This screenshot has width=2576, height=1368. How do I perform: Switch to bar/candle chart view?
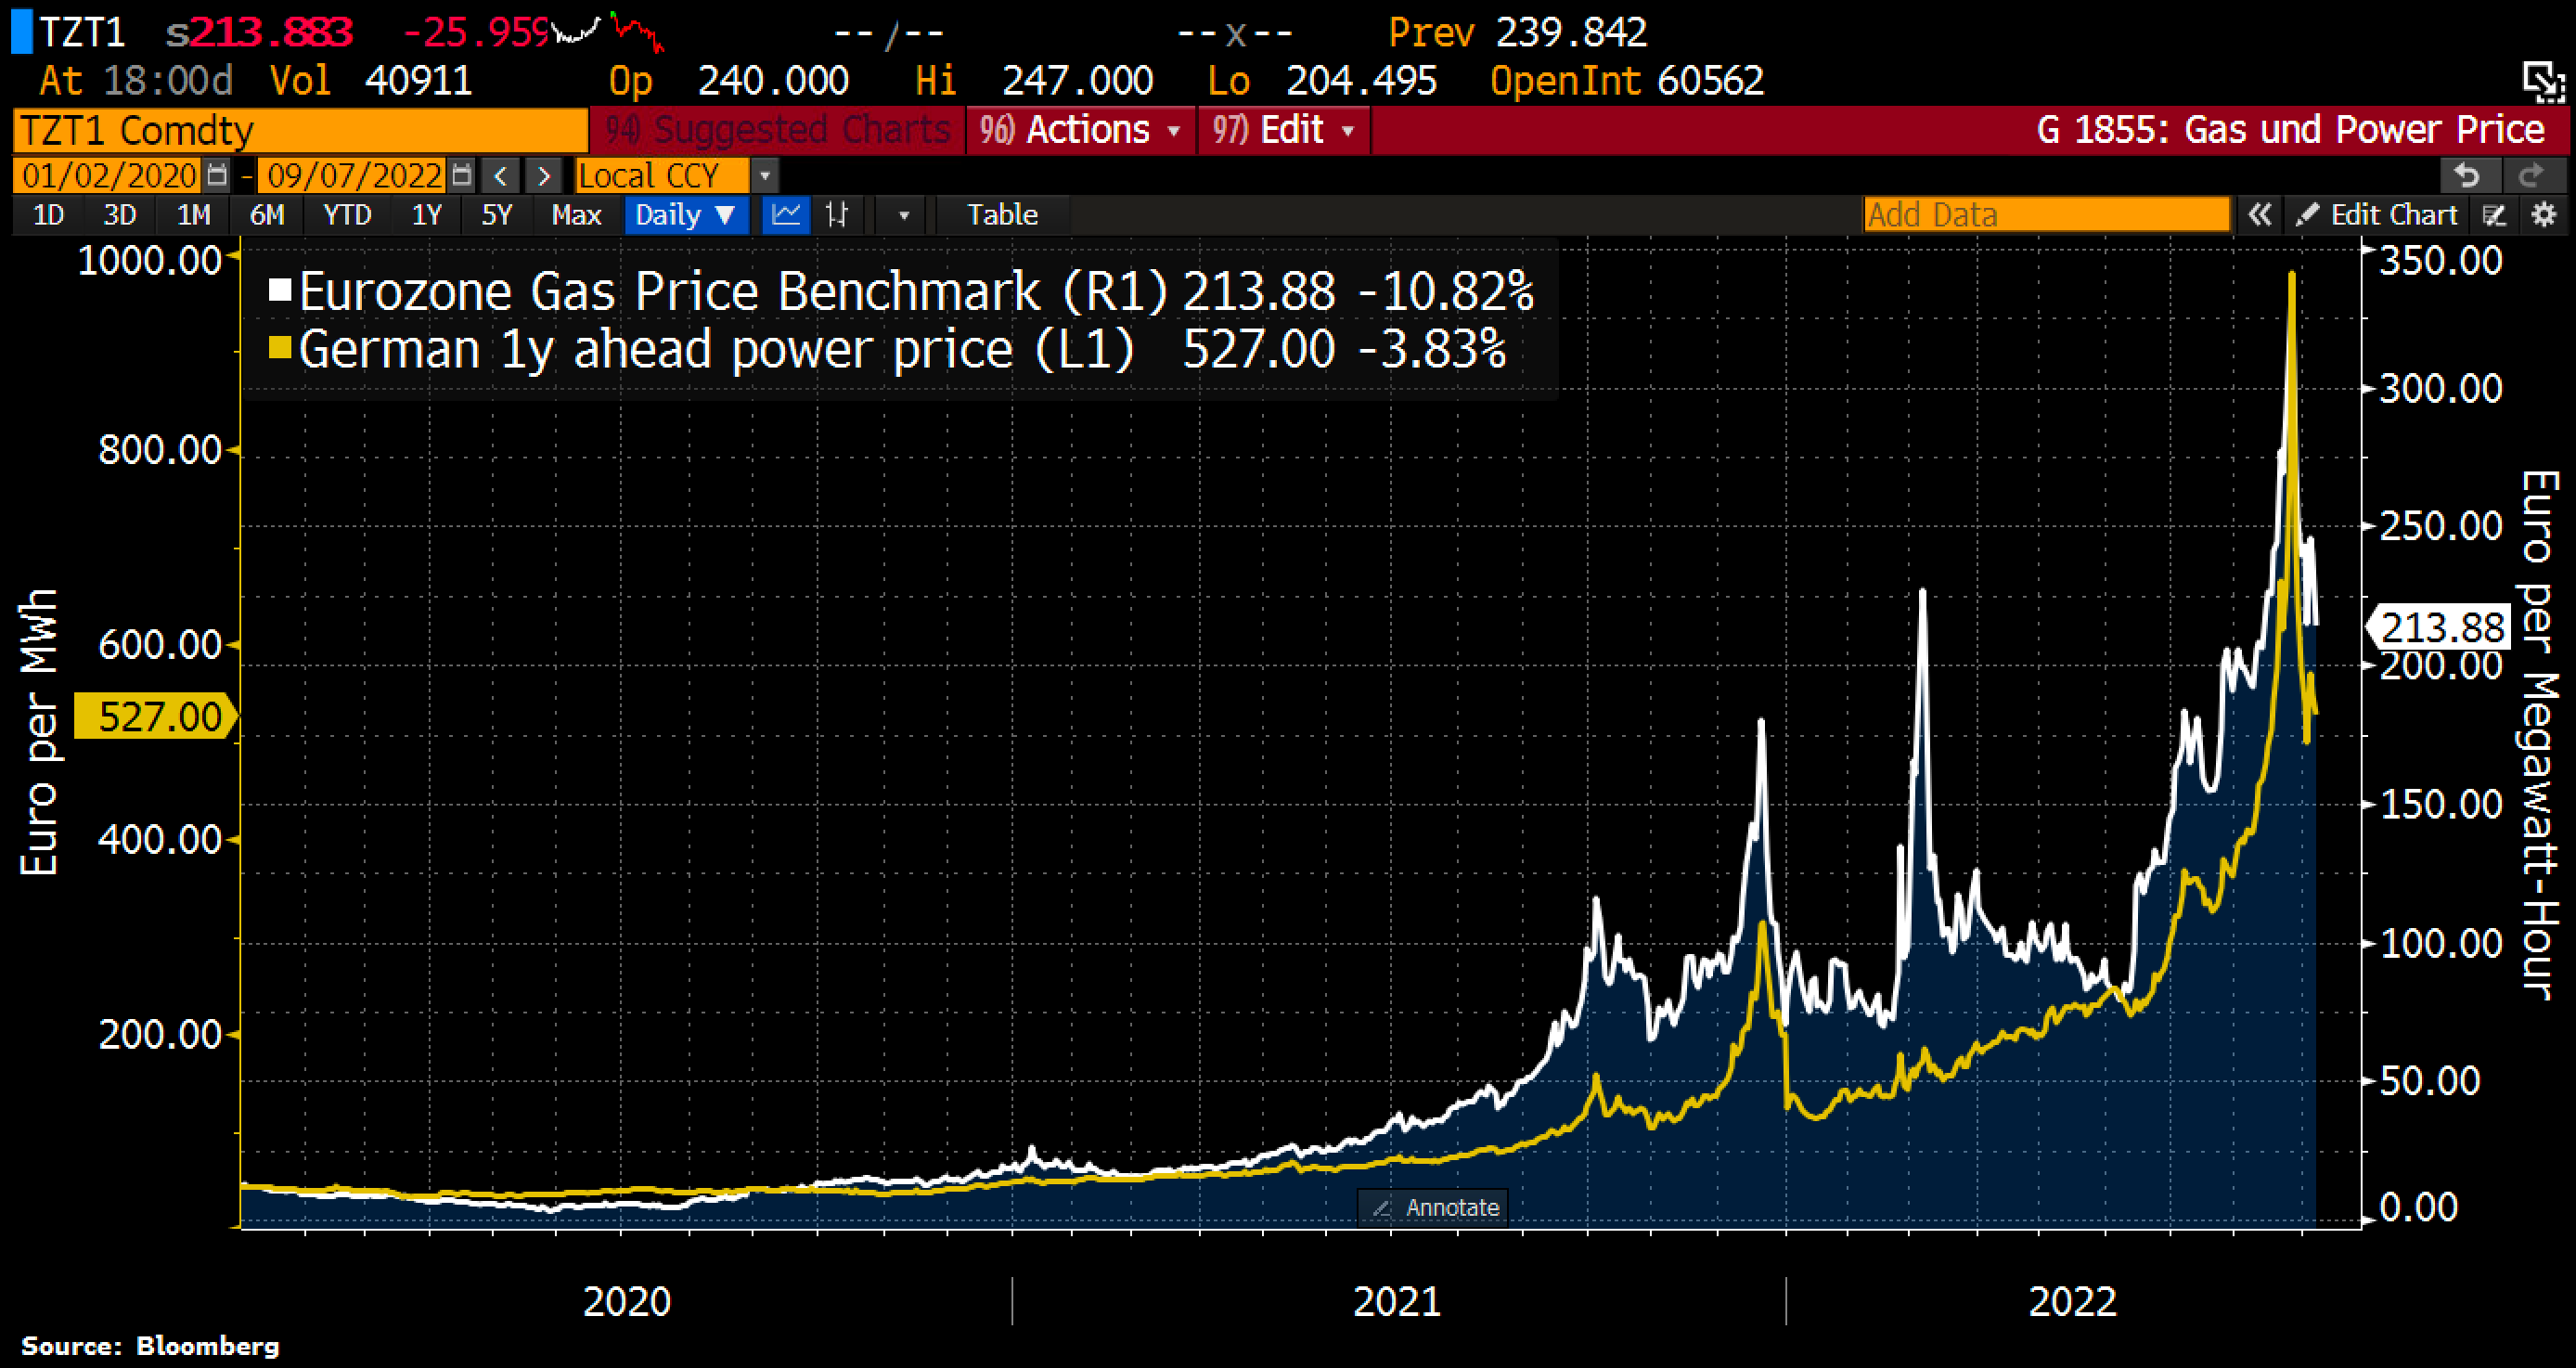point(837,215)
